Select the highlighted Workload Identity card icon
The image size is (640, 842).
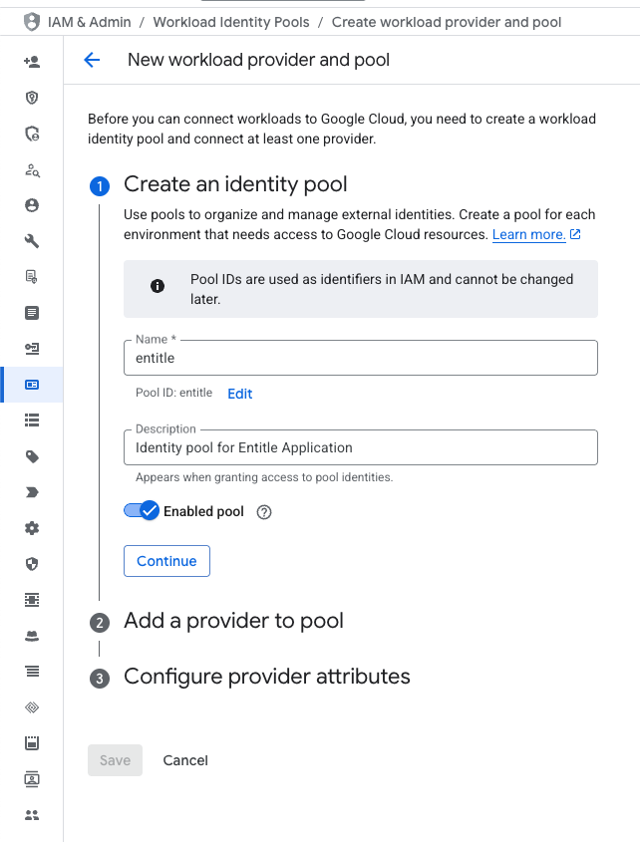pyautogui.click(x=32, y=384)
